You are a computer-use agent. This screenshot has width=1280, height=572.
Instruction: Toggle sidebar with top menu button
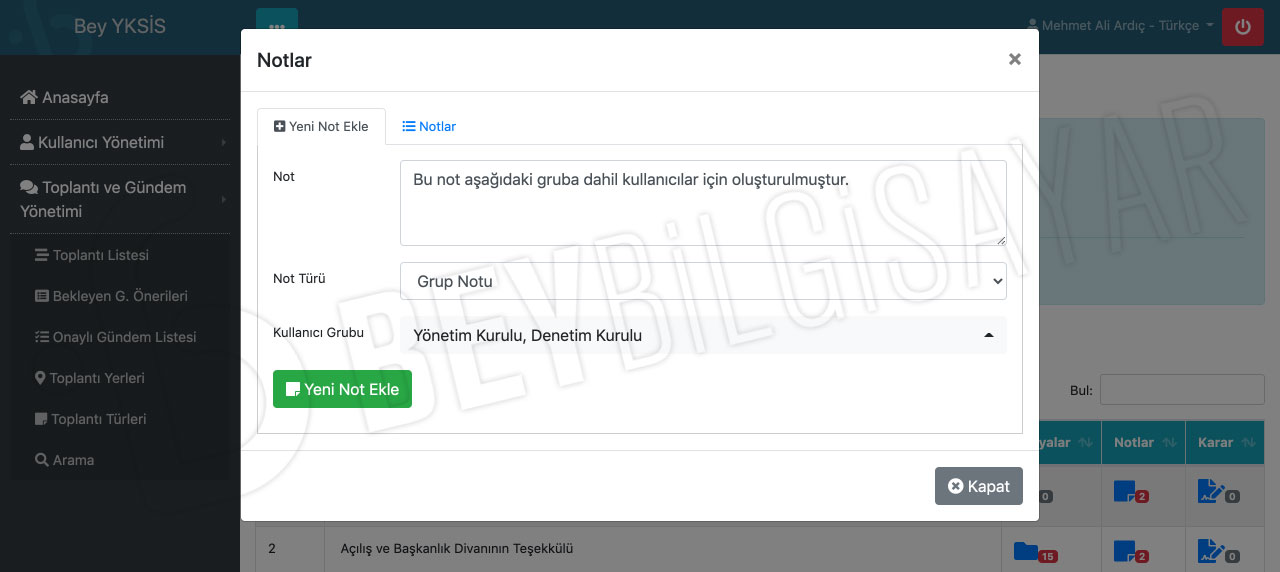tap(276, 27)
